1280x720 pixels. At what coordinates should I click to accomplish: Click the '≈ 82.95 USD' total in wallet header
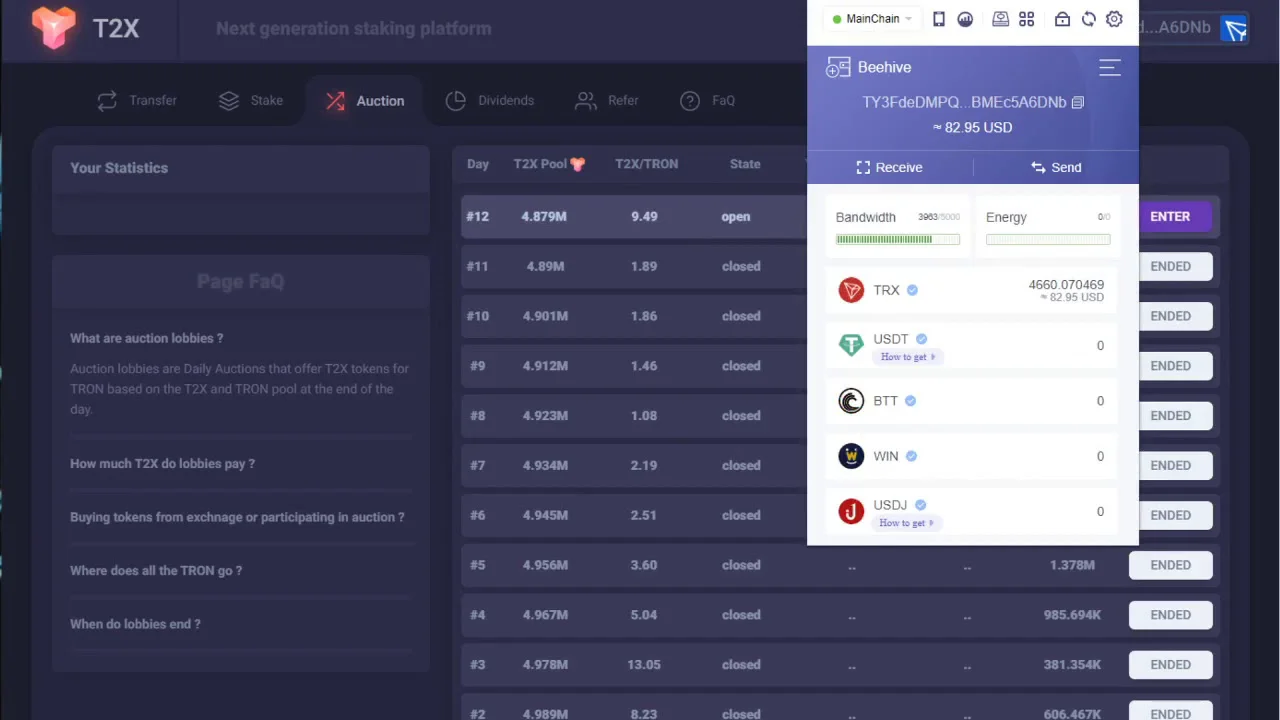(x=972, y=128)
